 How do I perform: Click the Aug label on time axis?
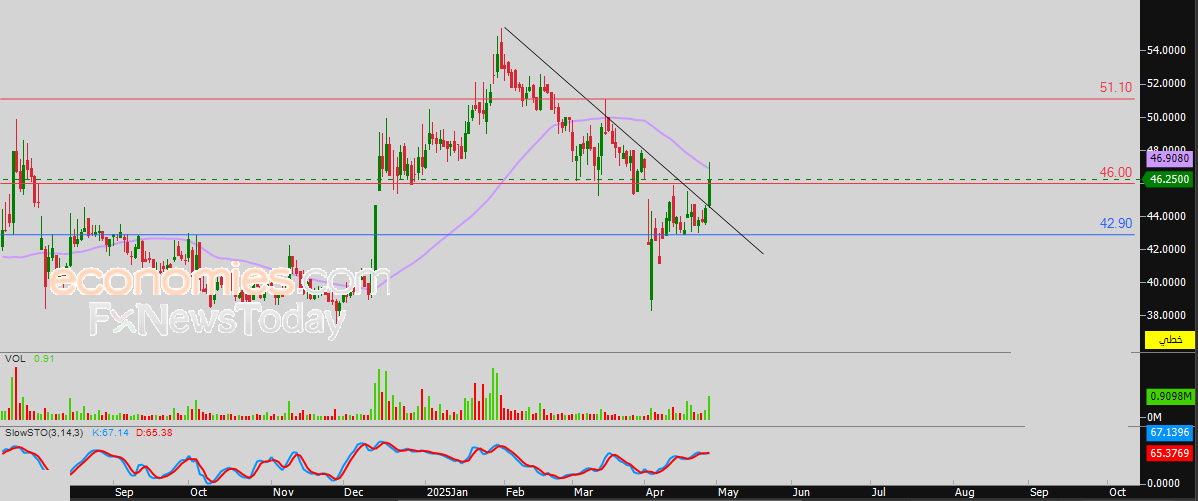point(966,493)
